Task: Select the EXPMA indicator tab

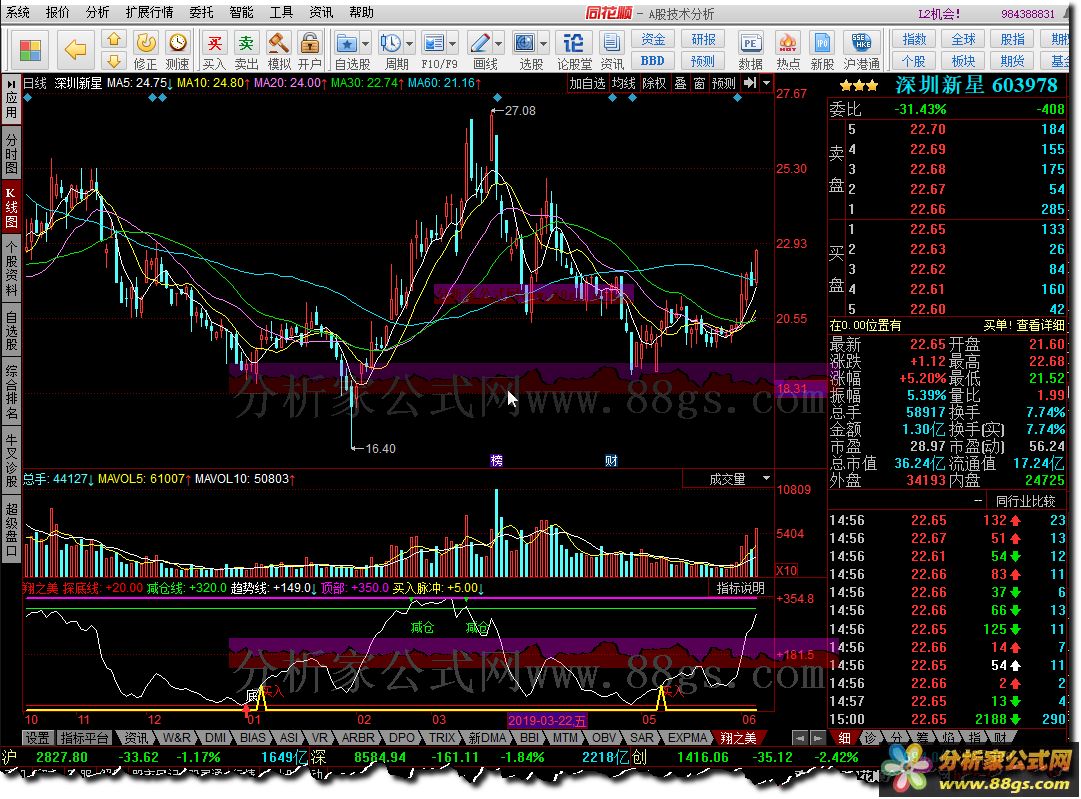Action: [x=687, y=738]
